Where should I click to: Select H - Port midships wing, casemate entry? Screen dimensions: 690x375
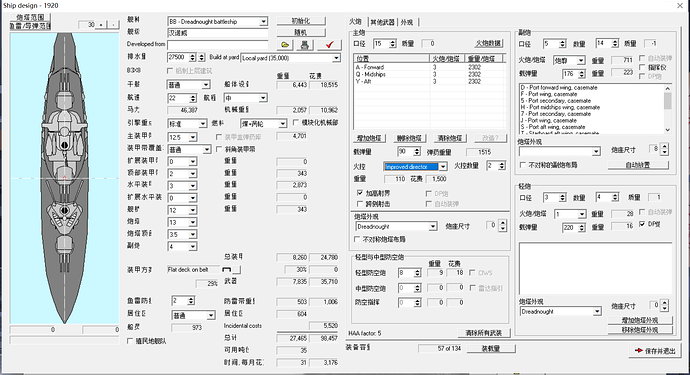tap(560, 107)
